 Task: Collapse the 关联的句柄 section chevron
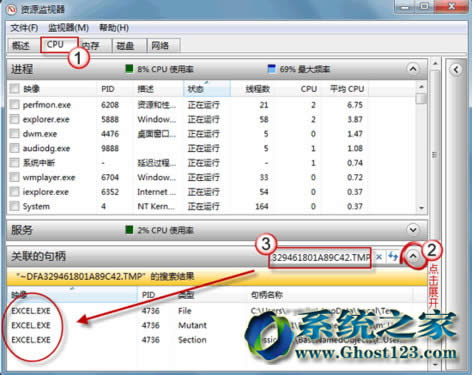(x=413, y=256)
